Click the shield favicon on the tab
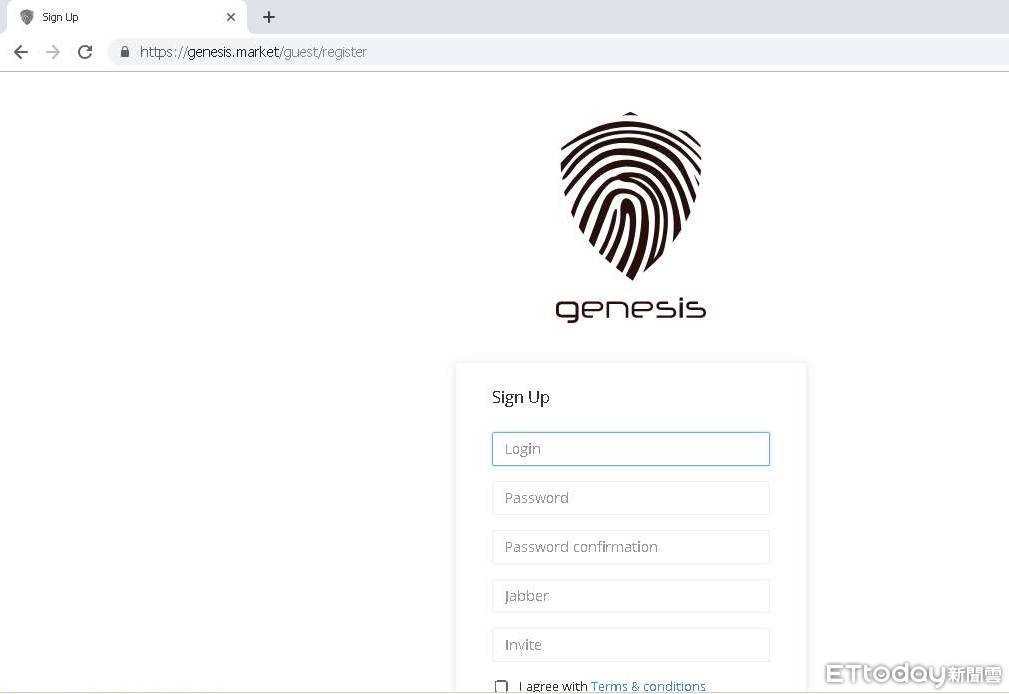The image size is (1009, 694). click(27, 17)
